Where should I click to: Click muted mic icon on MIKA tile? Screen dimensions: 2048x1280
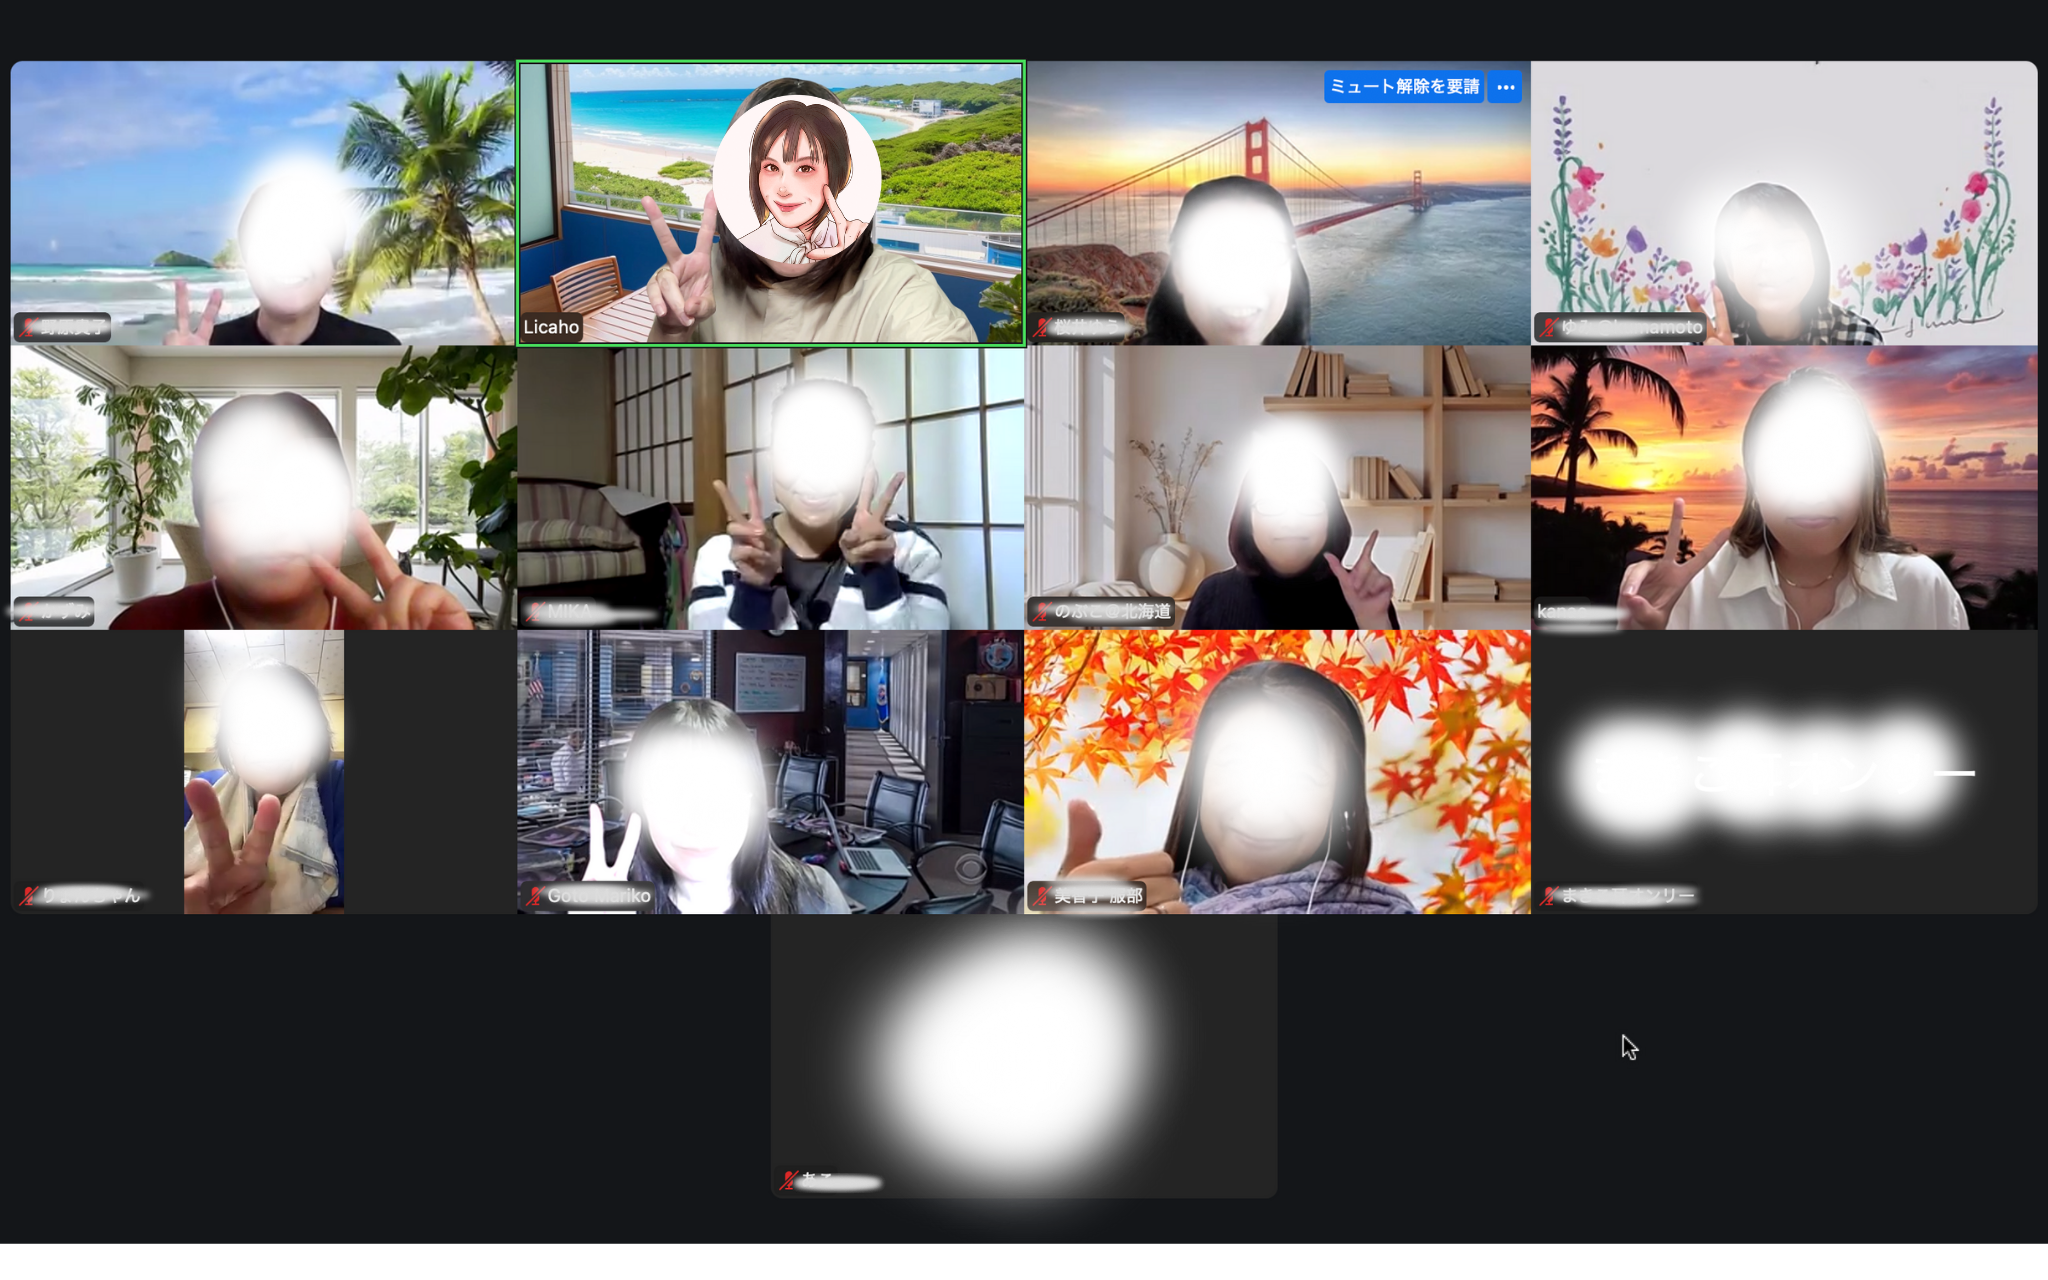tap(535, 612)
